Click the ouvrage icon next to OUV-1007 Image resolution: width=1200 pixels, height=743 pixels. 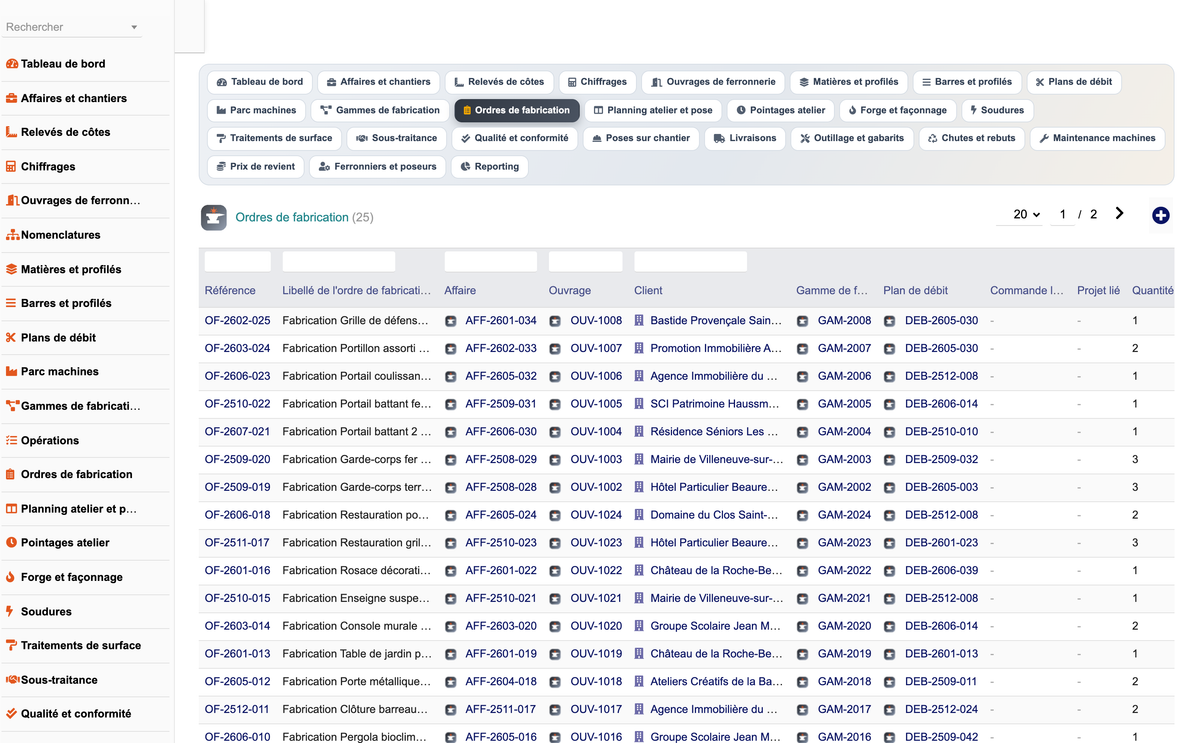click(556, 349)
